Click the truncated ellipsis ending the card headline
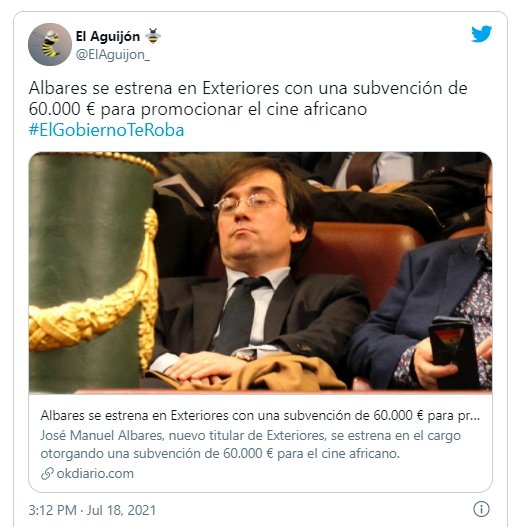Image resolution: width=513 pixels, height=527 pixels. coord(475,417)
